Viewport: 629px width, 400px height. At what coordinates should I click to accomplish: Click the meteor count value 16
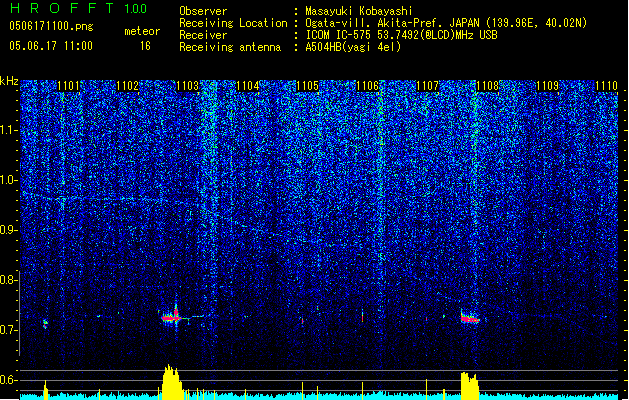tap(145, 46)
